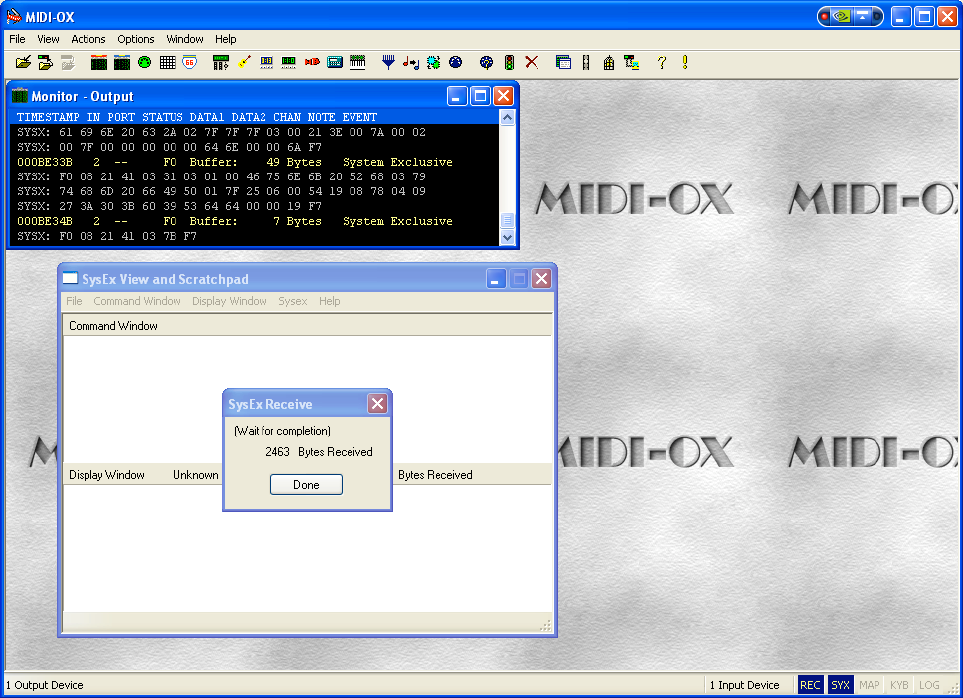Image resolution: width=963 pixels, height=698 pixels.
Task: Click the blue globe question toolbar icon
Action: coord(486,63)
